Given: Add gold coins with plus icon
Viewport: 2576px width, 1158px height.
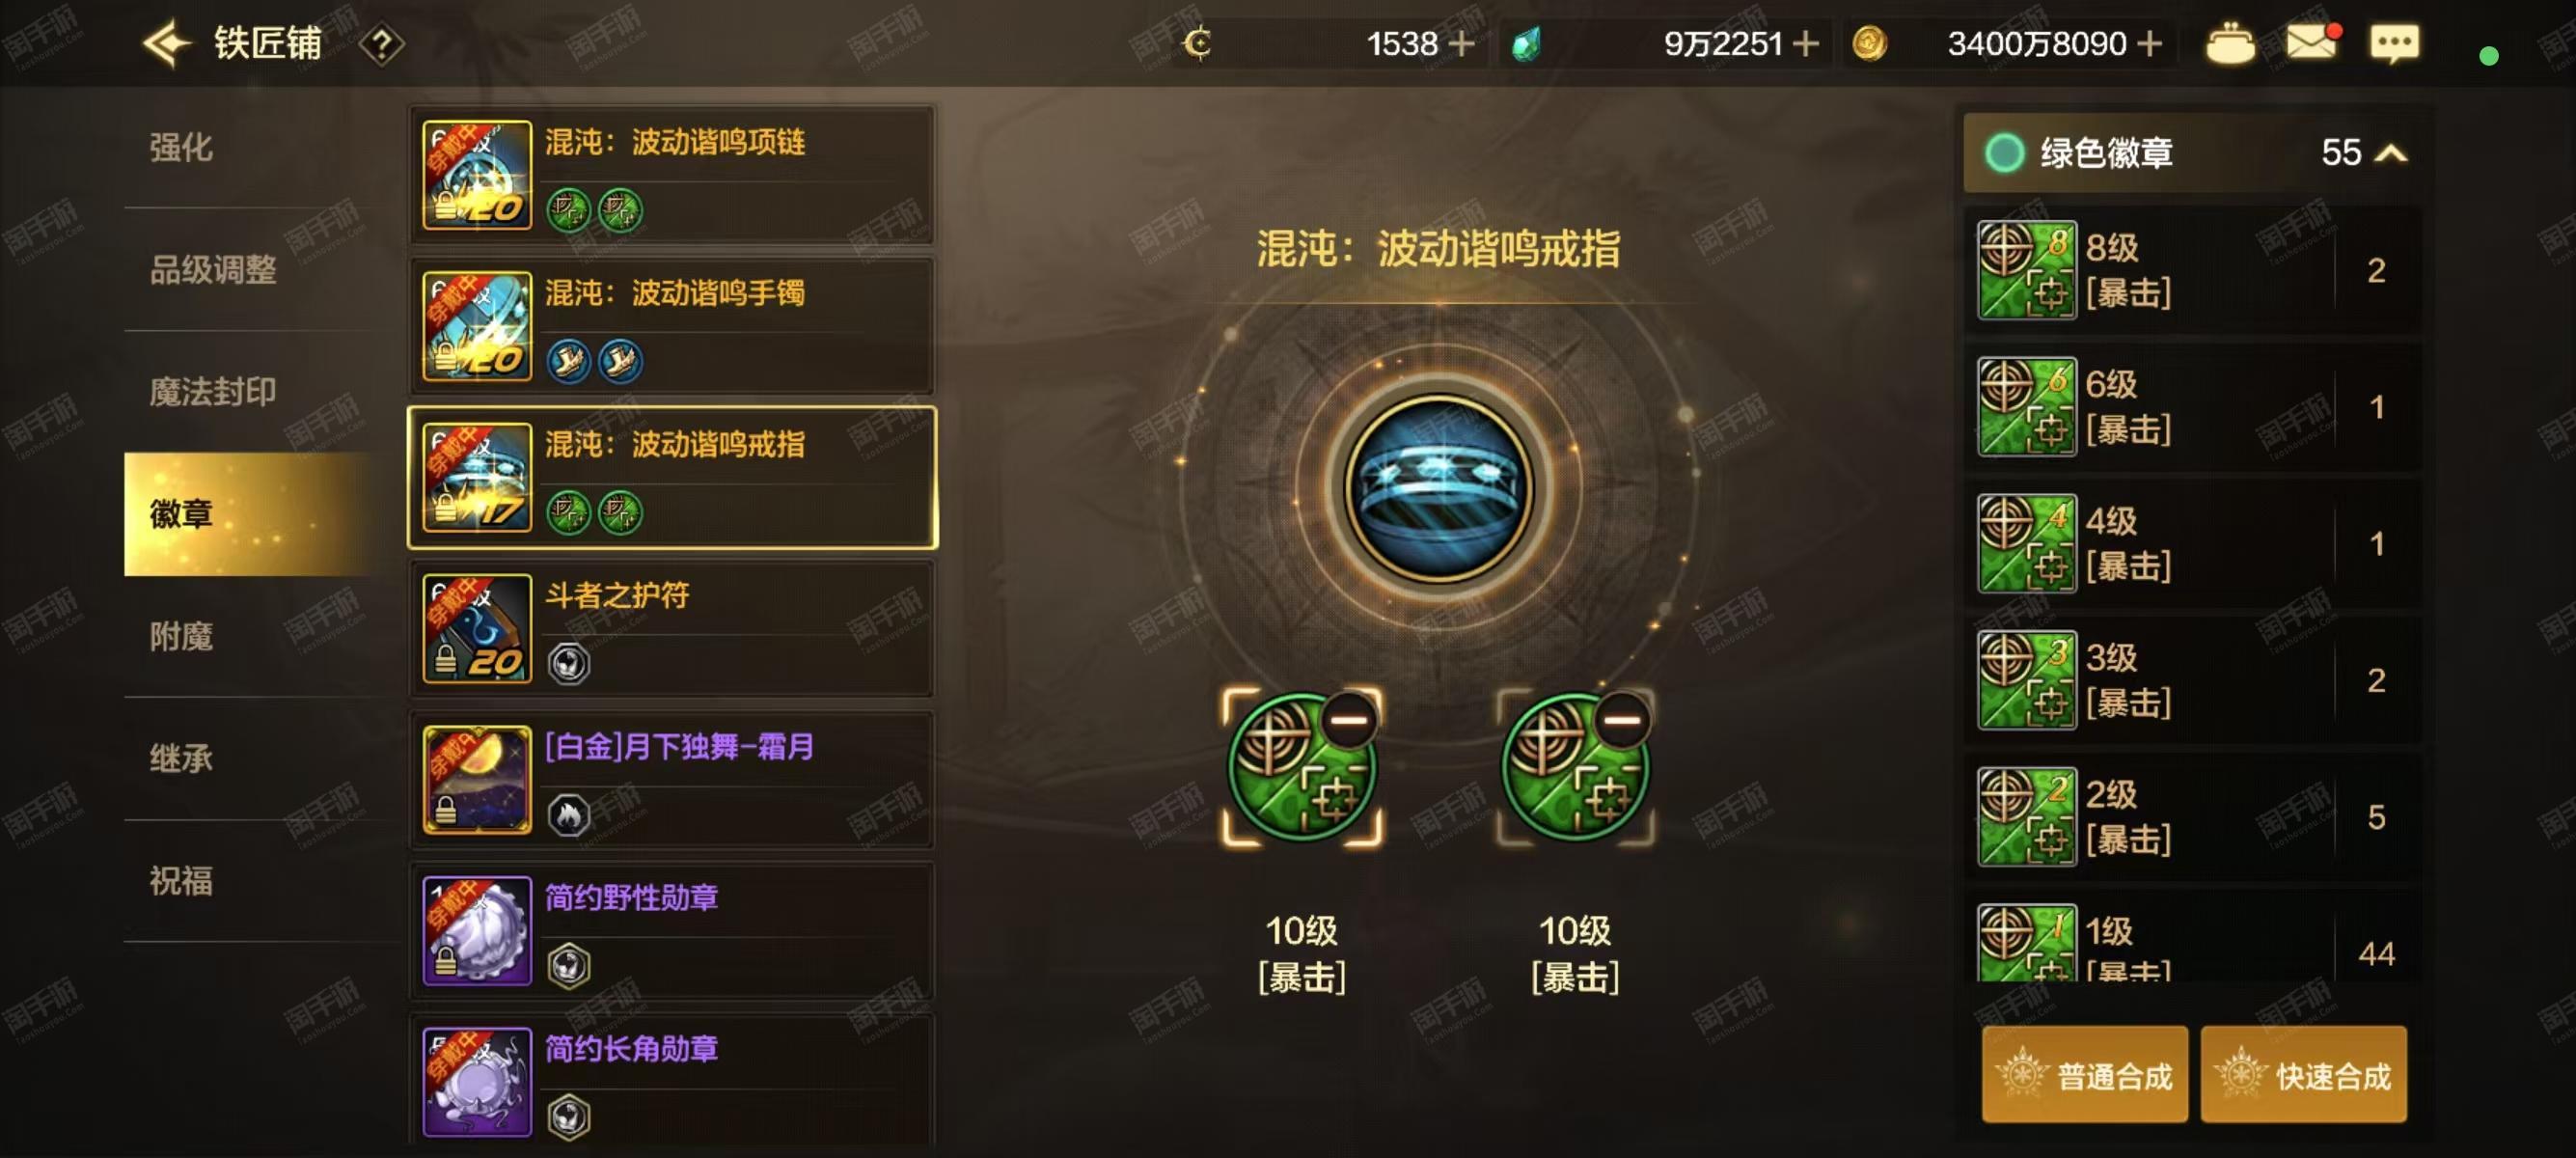Looking at the screenshot, I should pos(2148,44).
